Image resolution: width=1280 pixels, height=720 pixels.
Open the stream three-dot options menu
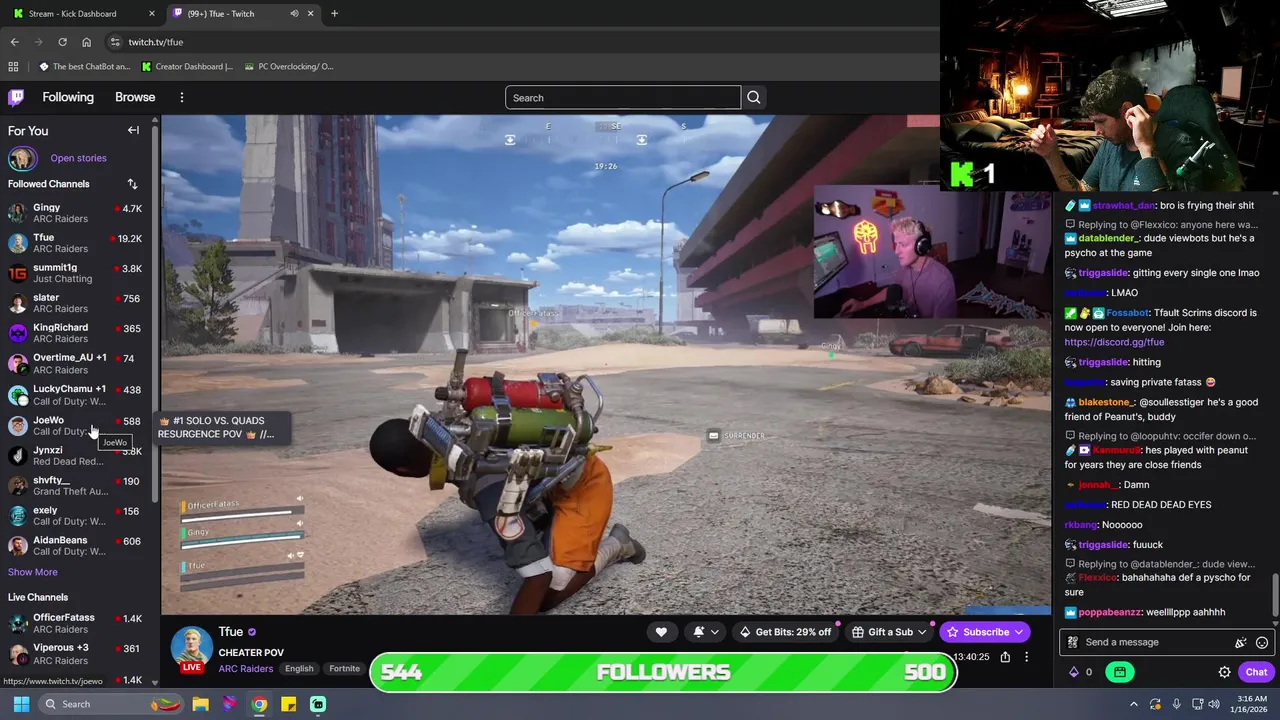pos(1026,657)
